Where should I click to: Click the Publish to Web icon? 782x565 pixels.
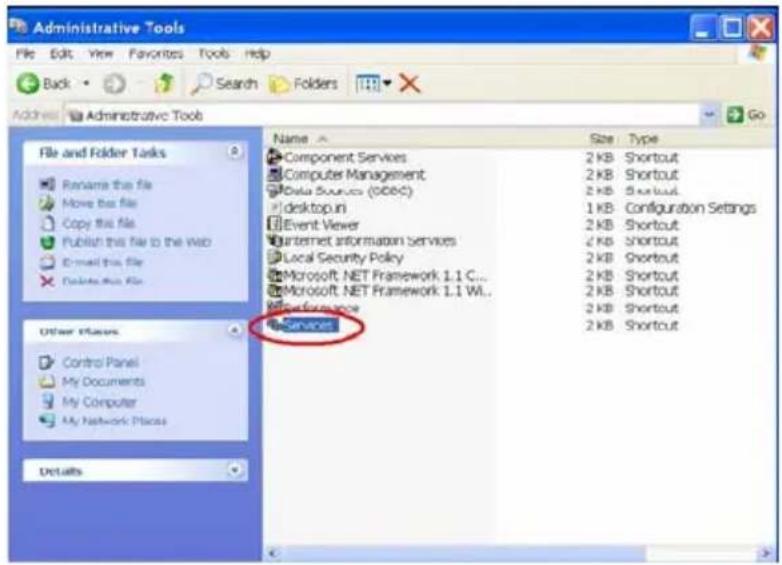pos(47,242)
